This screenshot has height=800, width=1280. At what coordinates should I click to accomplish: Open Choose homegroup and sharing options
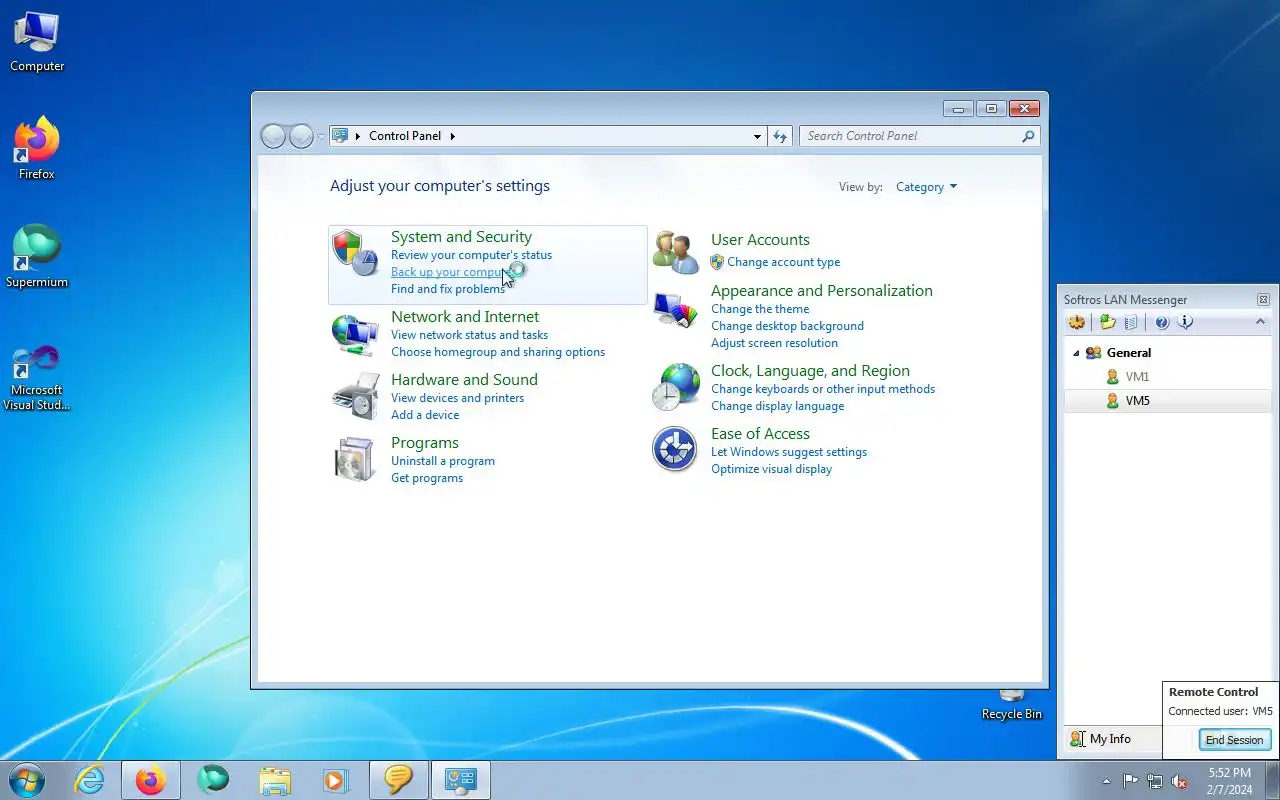coord(498,352)
